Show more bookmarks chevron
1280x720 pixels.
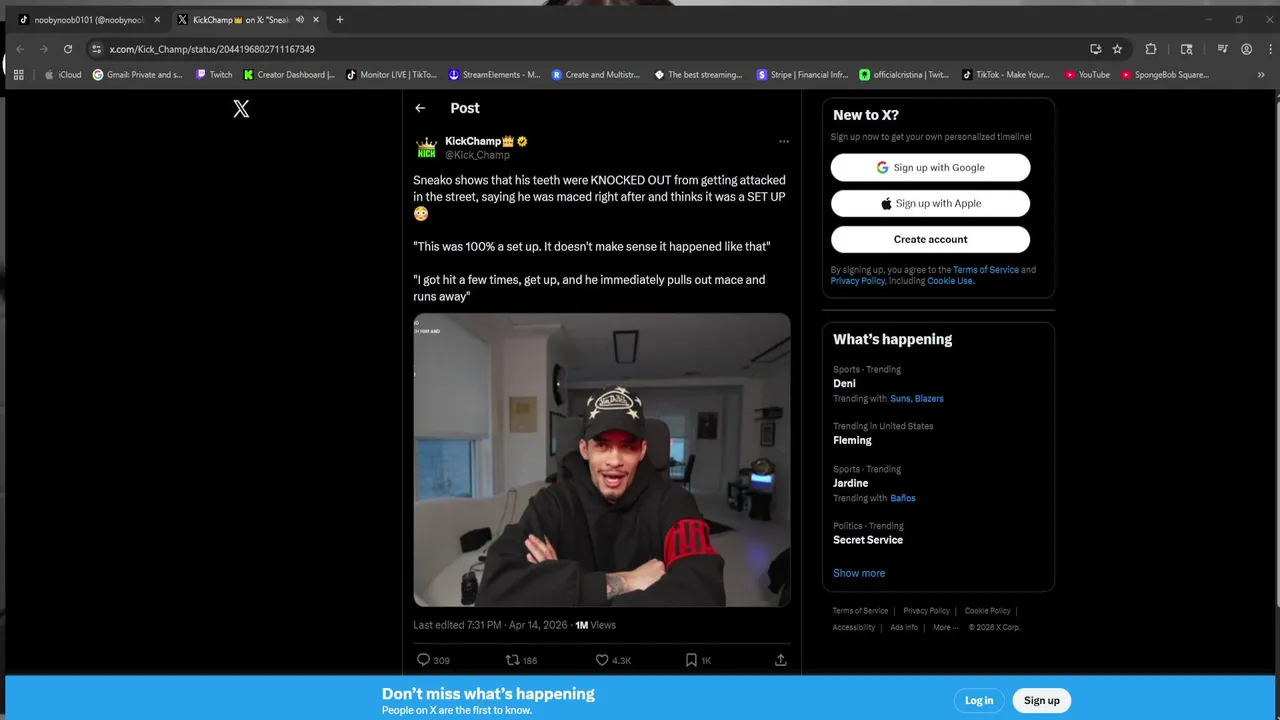1261,75
